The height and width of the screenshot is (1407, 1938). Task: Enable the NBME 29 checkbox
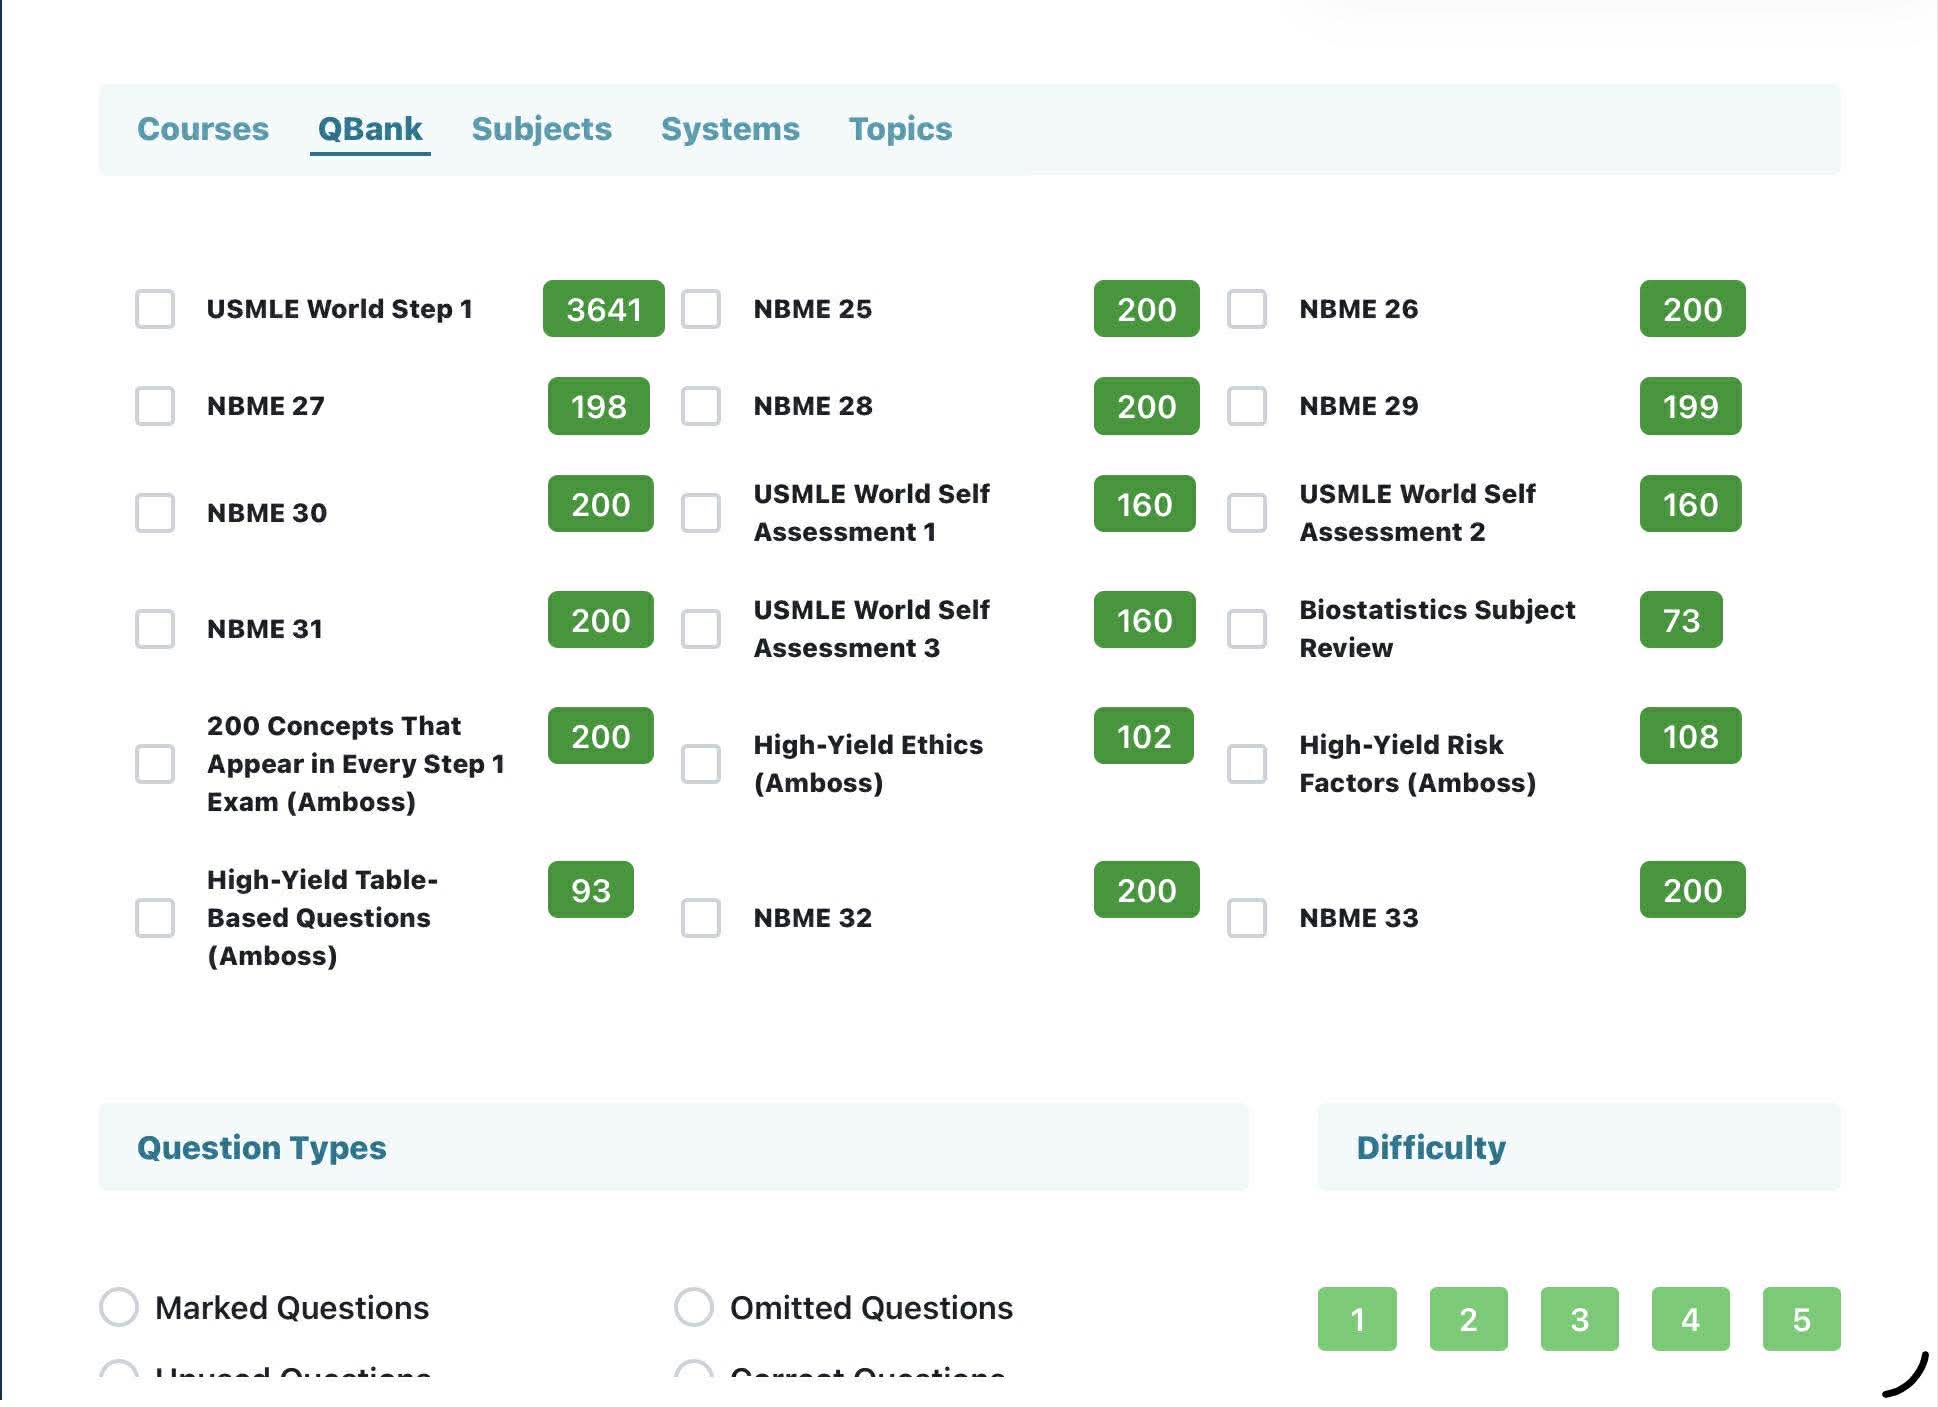(1247, 406)
